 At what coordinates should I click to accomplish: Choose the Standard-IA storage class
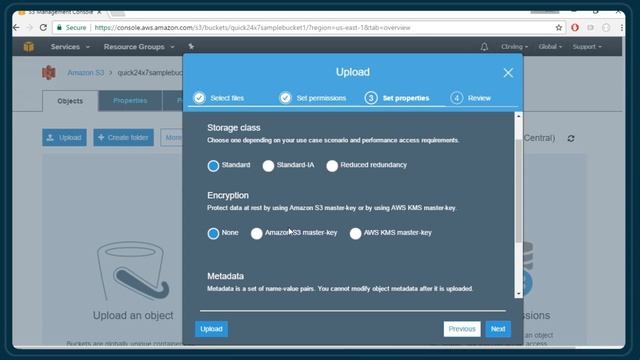point(268,166)
